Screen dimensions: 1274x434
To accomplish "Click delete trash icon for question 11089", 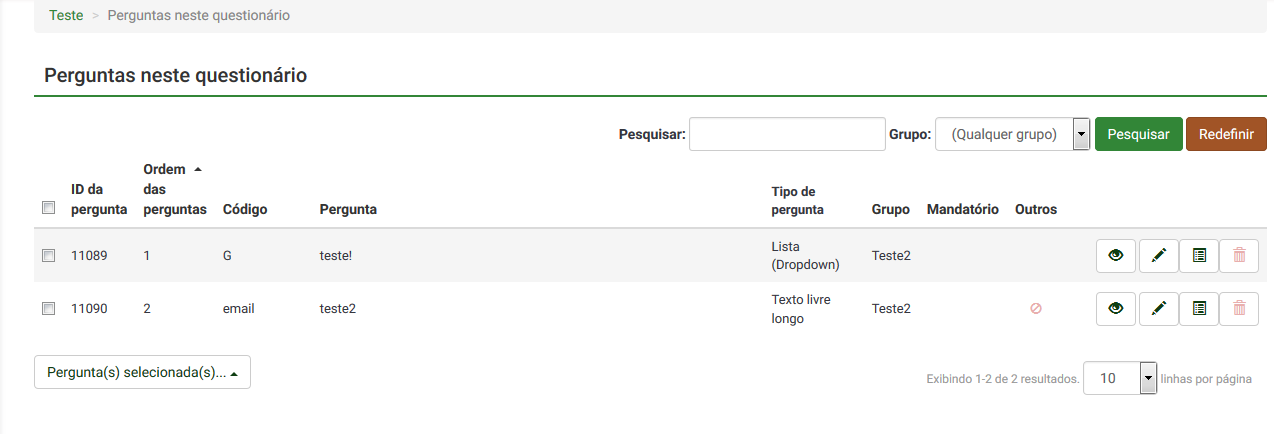I will tap(1240, 255).
